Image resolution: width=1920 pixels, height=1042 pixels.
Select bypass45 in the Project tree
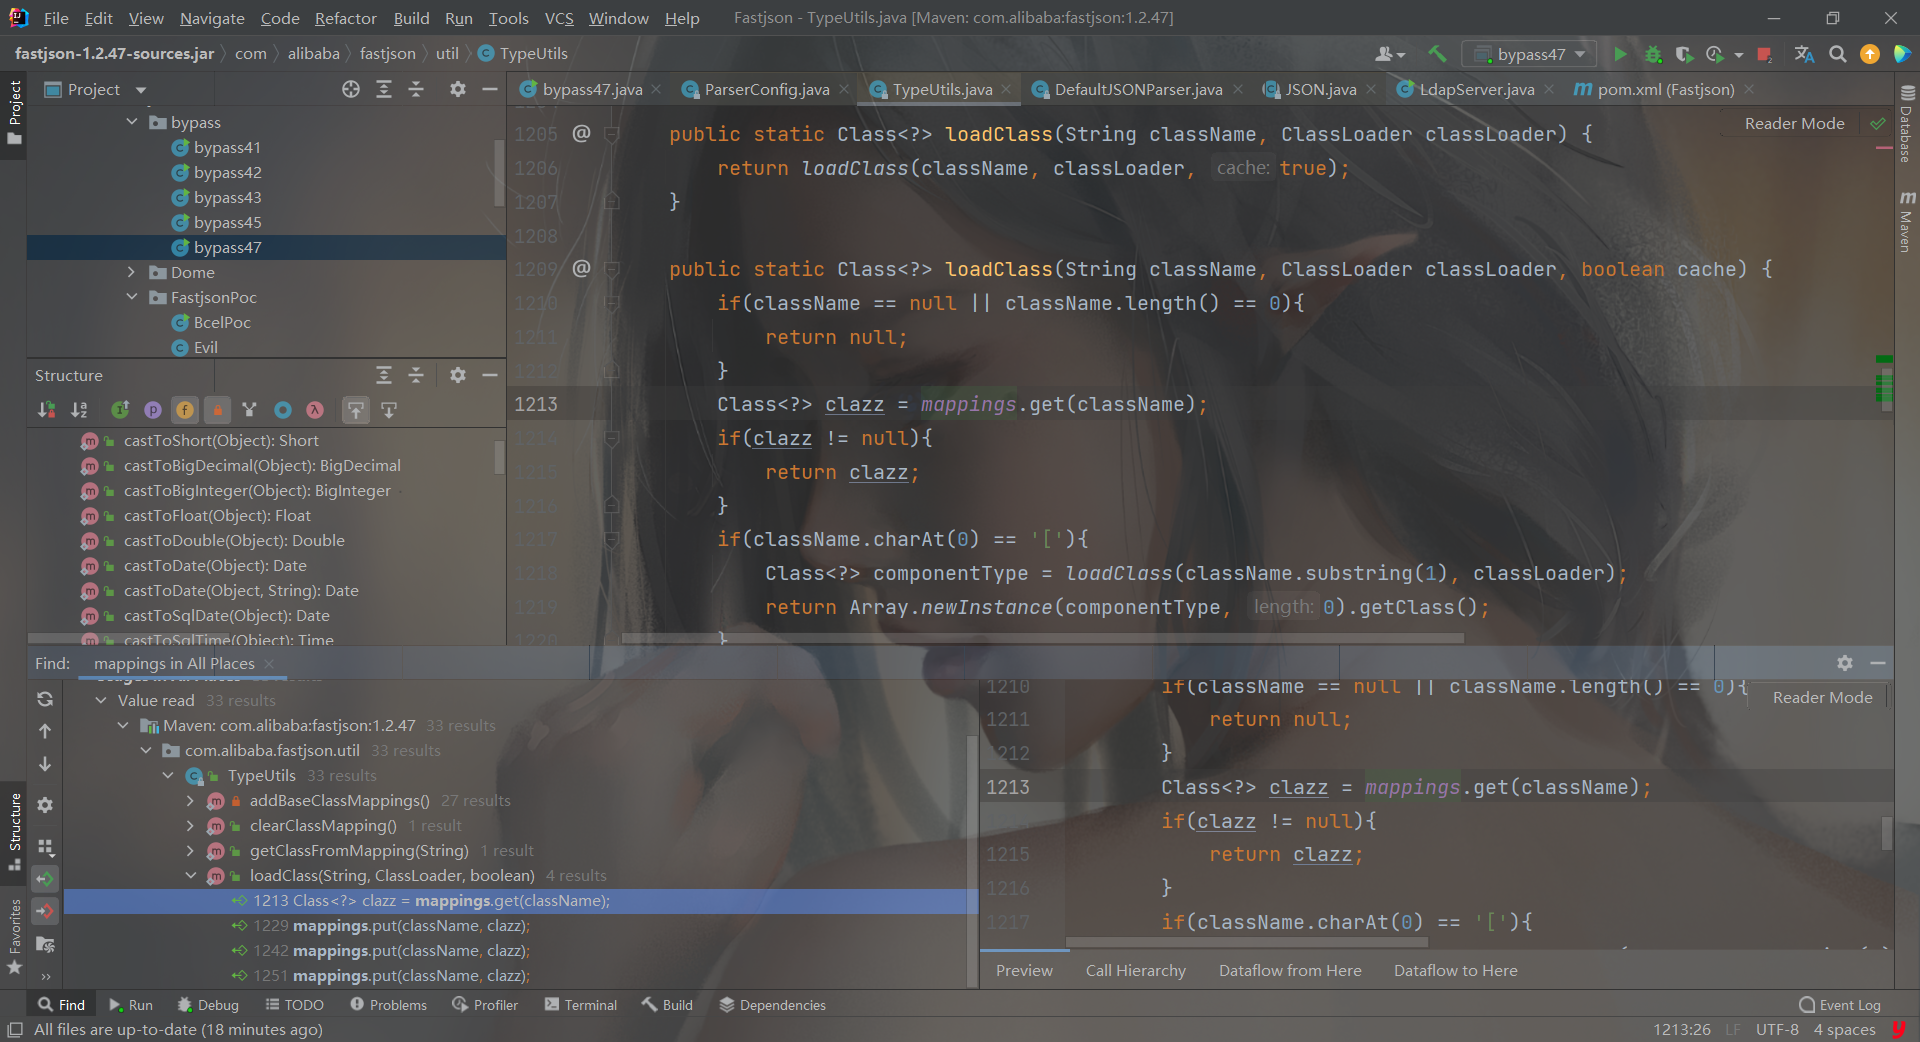coord(227,222)
